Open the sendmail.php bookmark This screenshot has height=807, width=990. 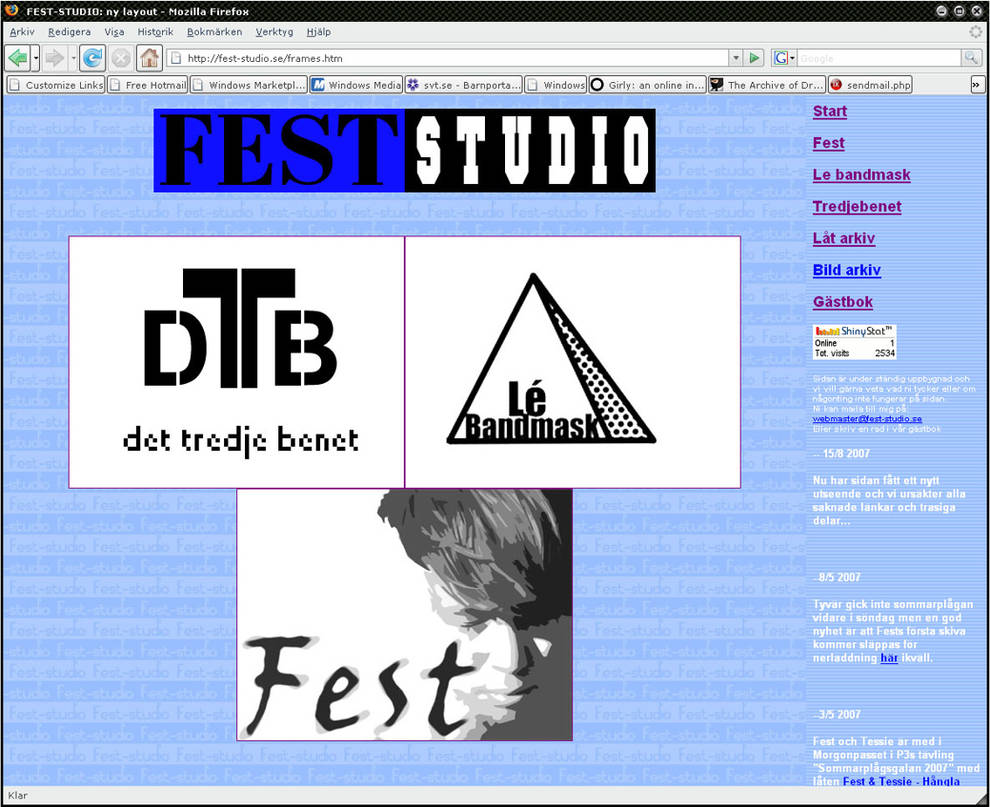pos(869,84)
